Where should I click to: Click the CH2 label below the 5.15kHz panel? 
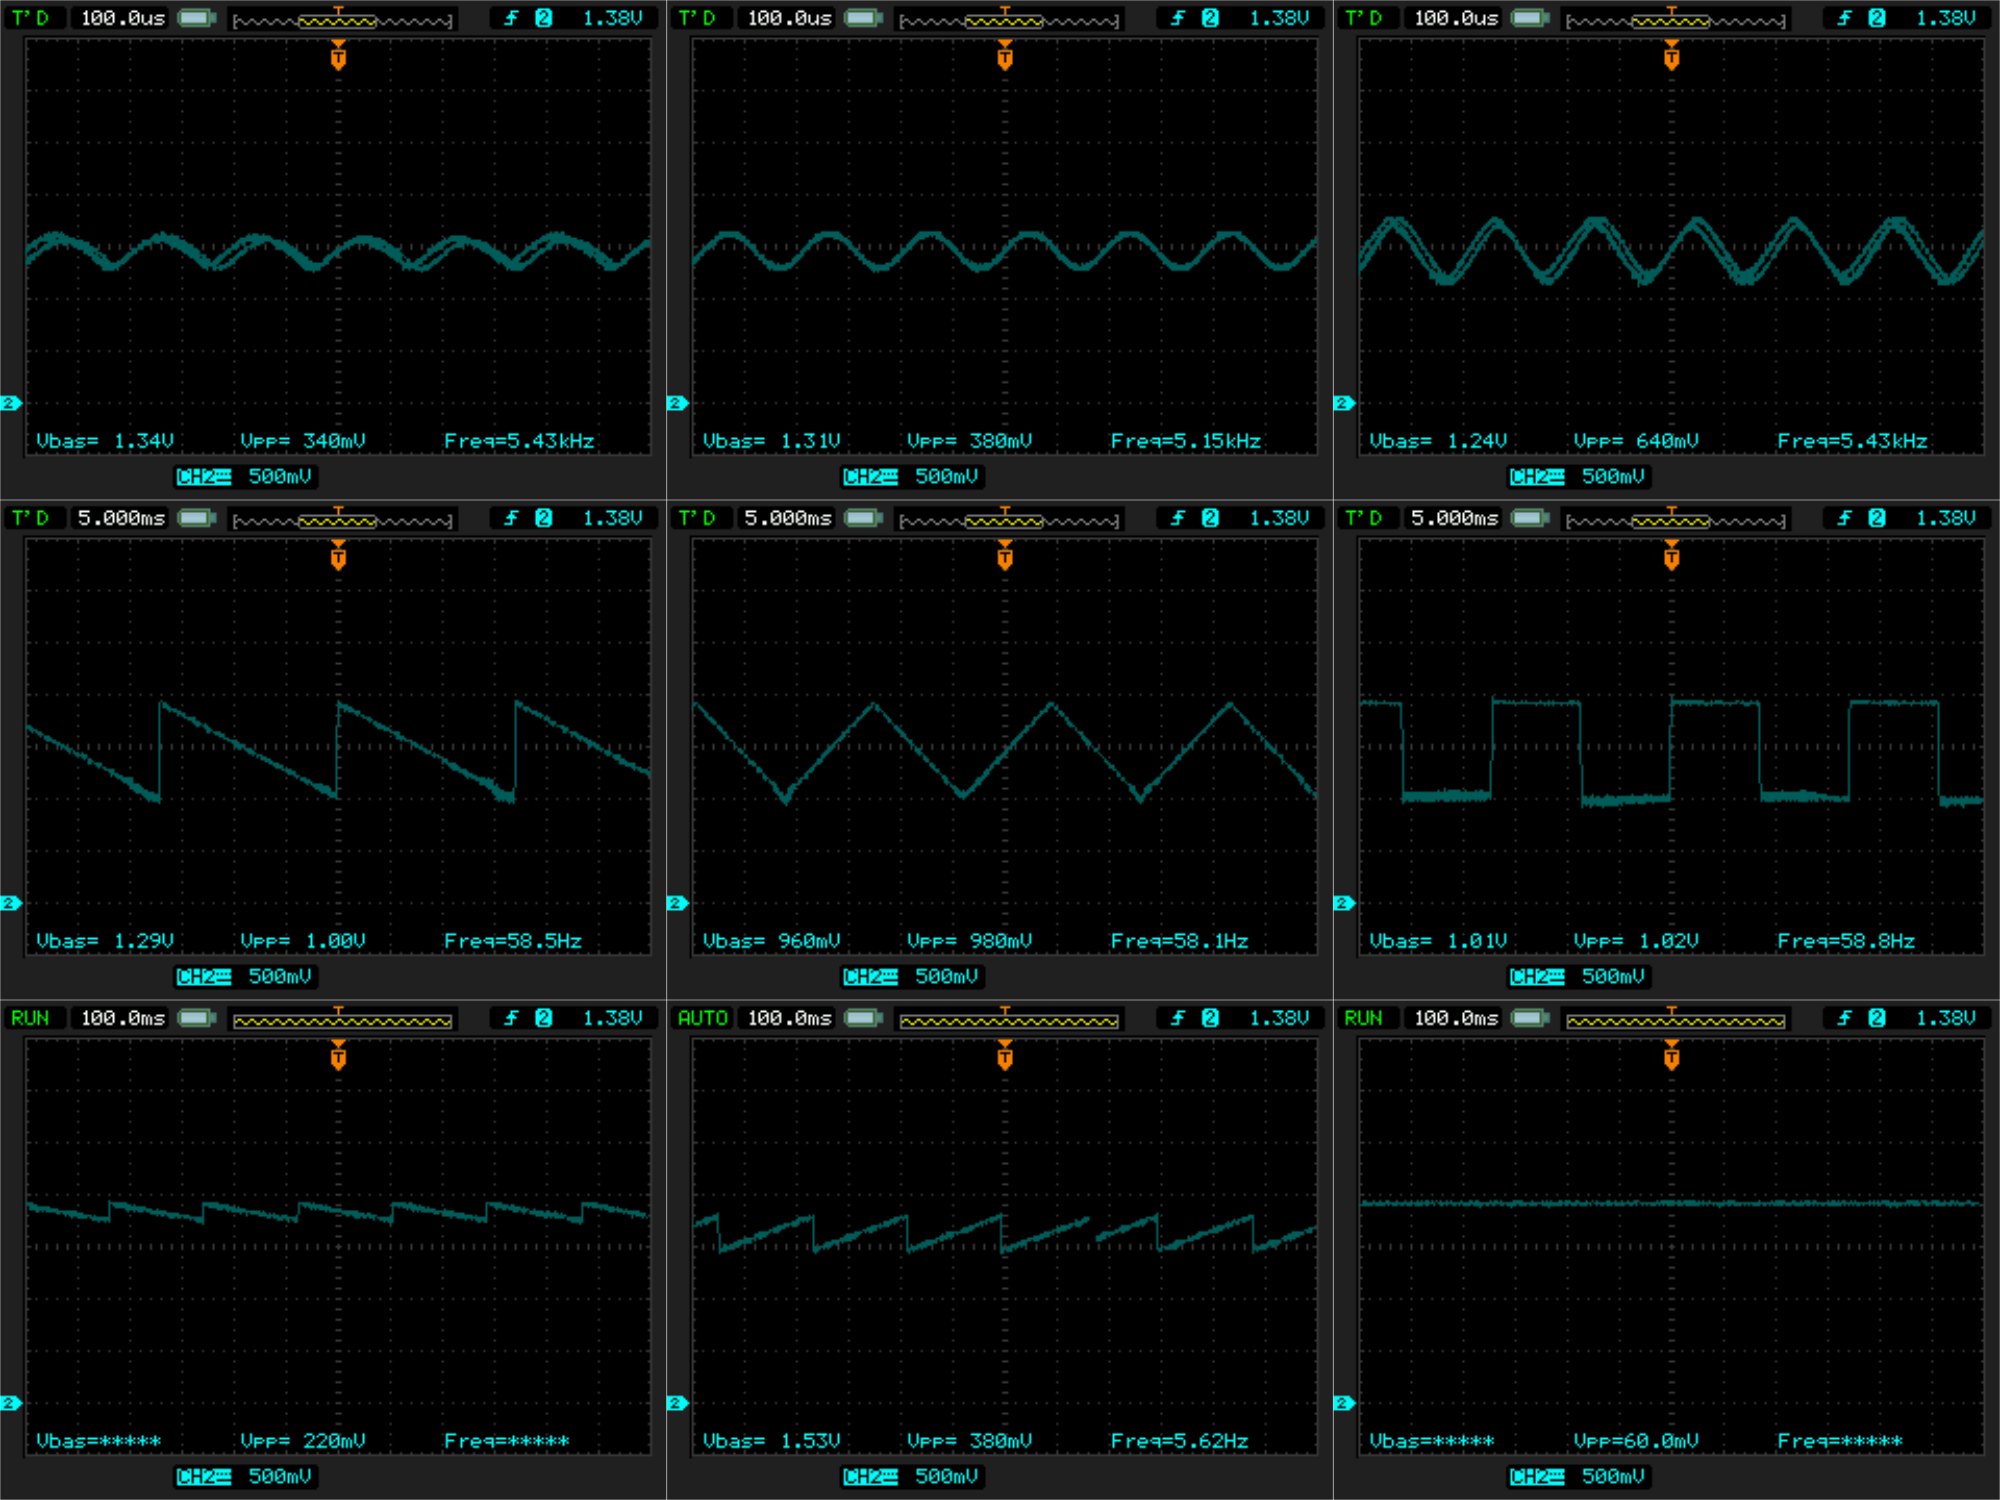coord(871,477)
